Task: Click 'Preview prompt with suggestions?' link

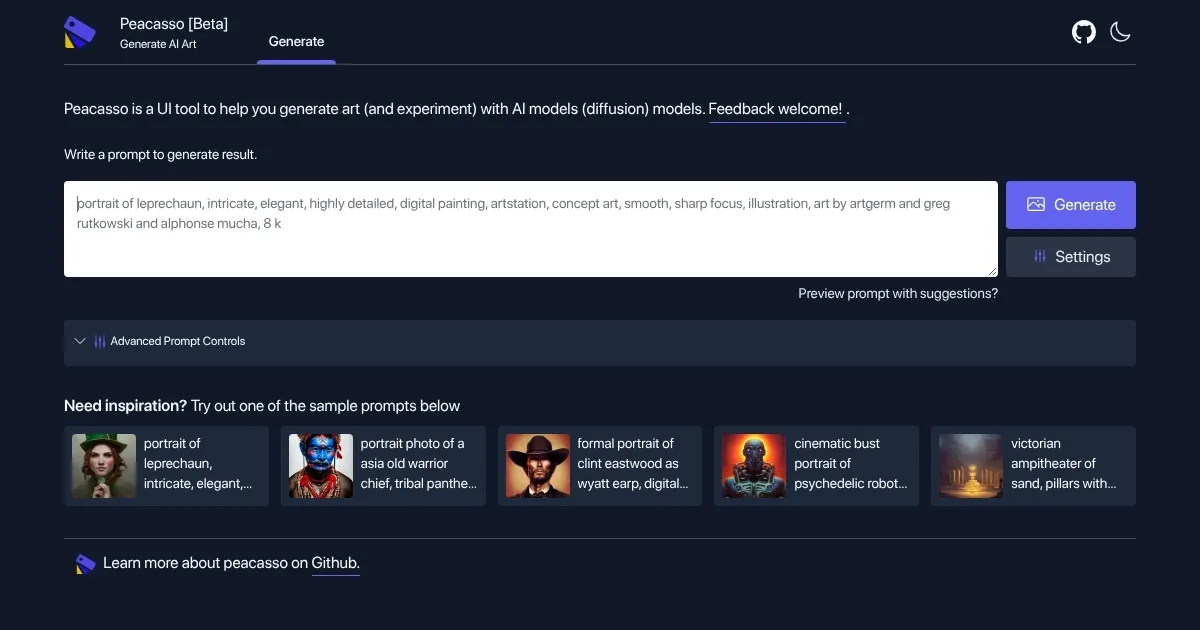Action: click(898, 293)
